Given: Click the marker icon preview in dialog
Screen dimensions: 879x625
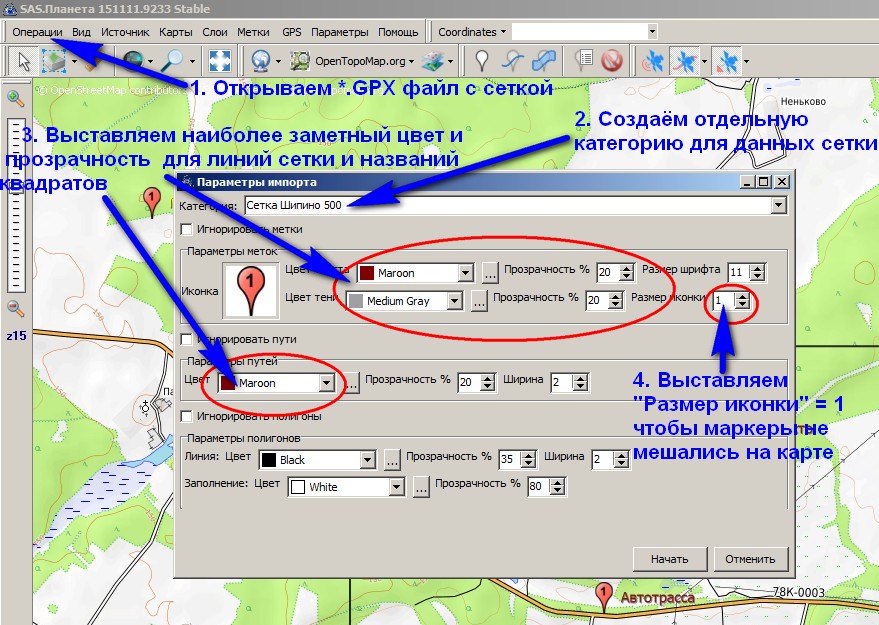Looking at the screenshot, I should click(x=251, y=291).
